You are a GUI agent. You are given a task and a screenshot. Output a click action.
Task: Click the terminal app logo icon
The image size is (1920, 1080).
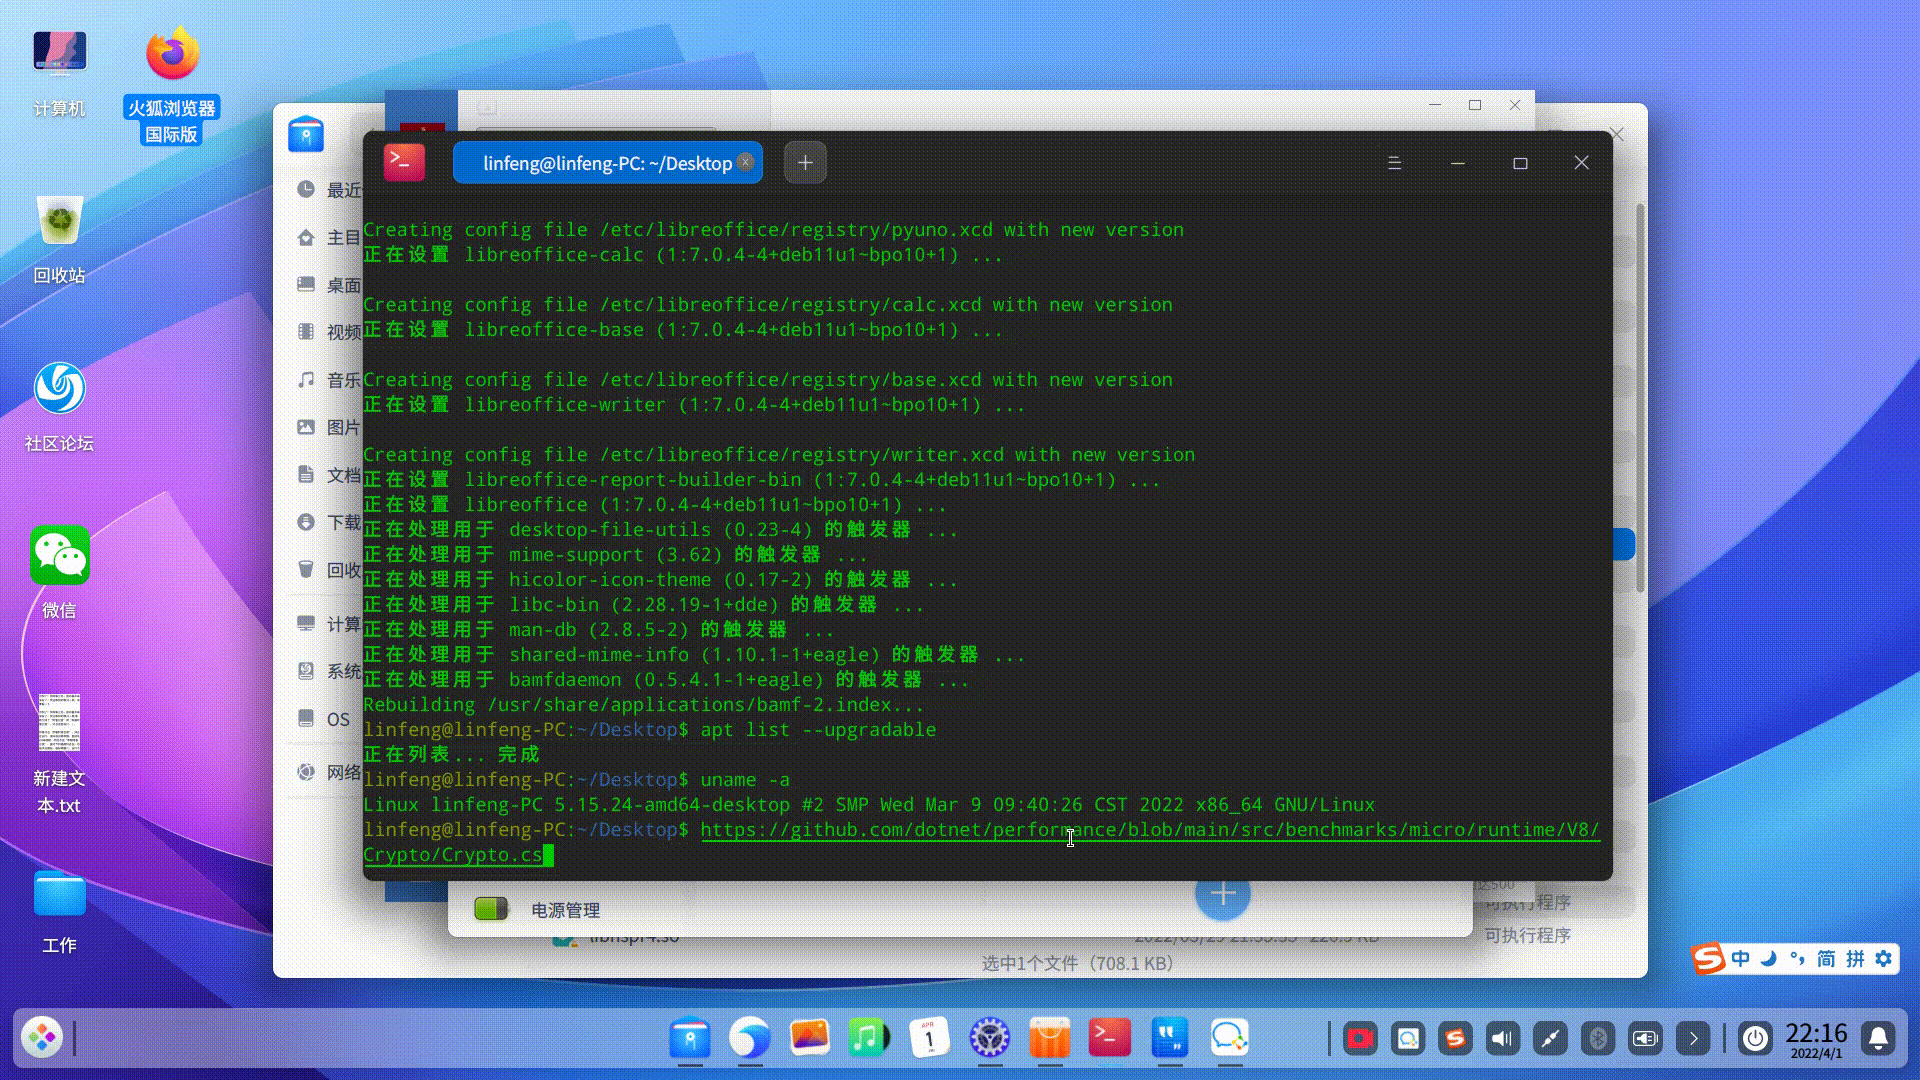404,162
